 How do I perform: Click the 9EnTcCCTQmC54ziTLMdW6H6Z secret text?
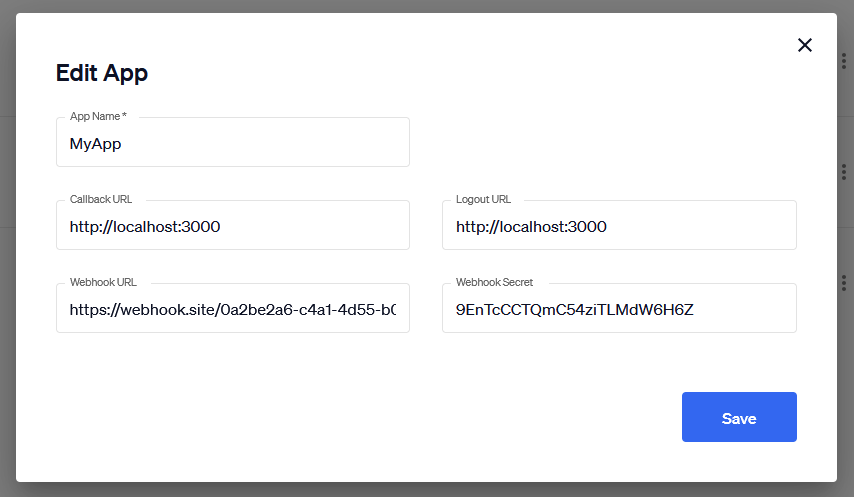click(x=574, y=310)
